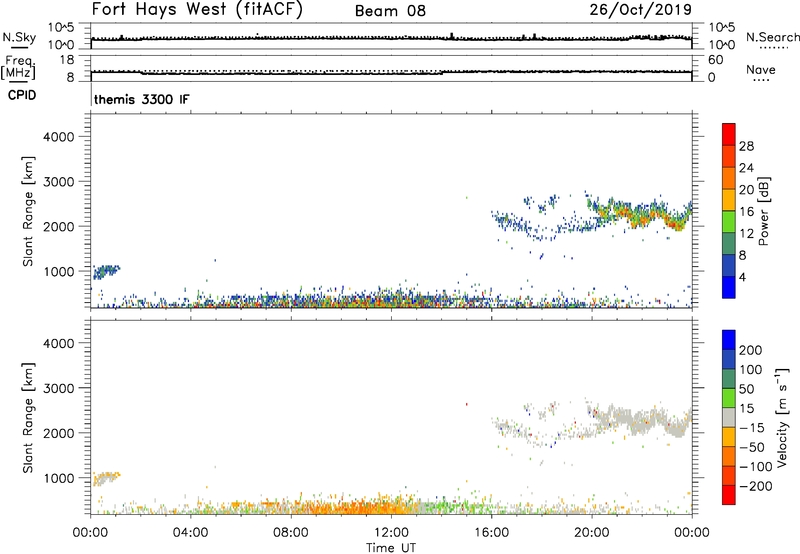Click the 'Slant Range [km]' label of power panel

(28, 211)
